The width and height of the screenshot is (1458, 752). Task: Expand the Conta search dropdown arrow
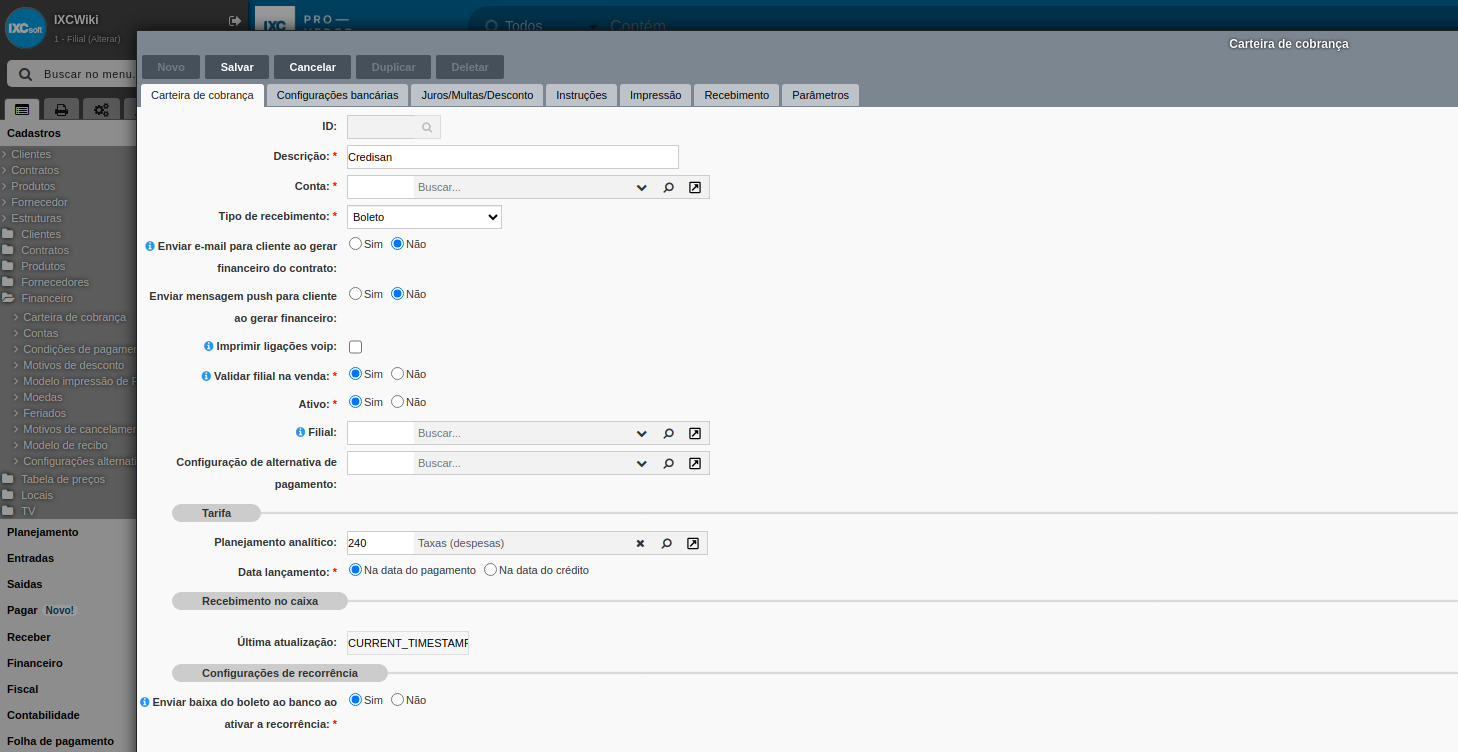pos(641,187)
